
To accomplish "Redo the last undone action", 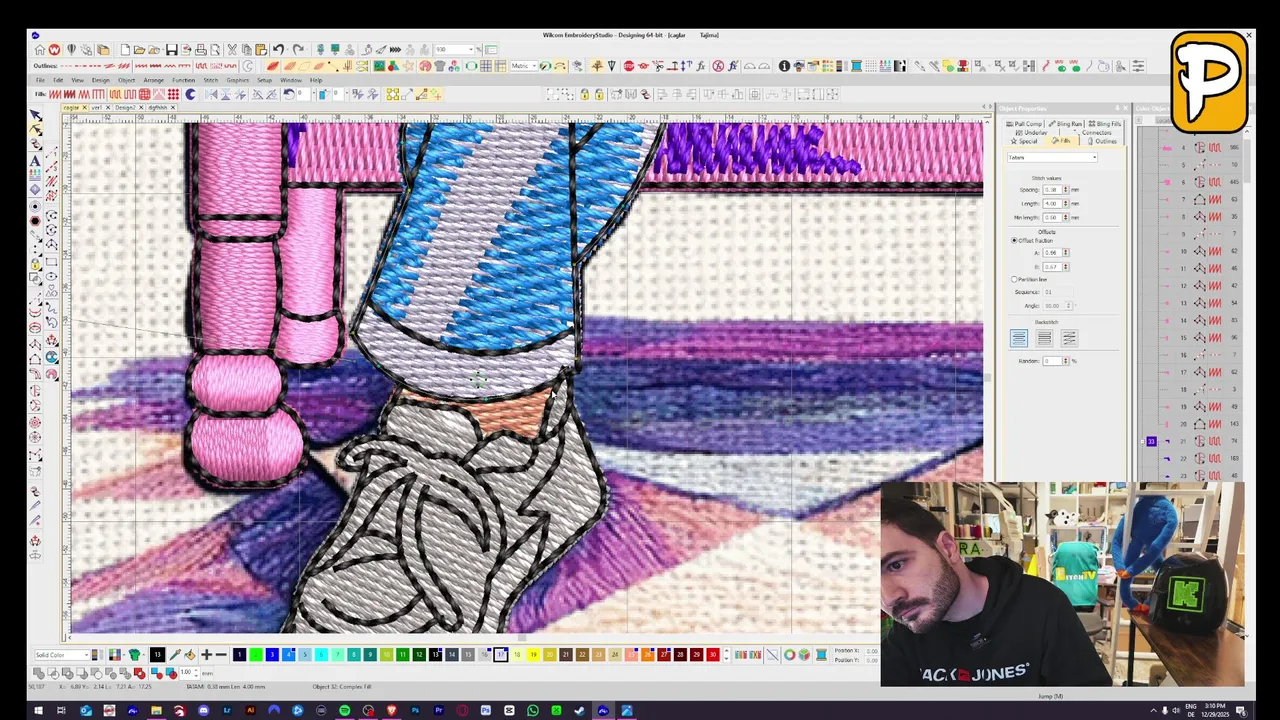I will click(298, 49).
